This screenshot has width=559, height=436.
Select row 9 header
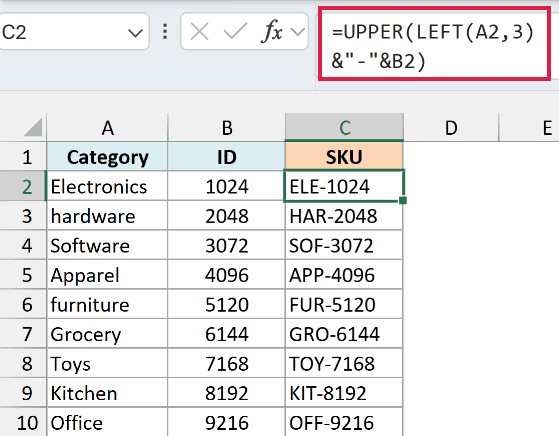[23, 393]
